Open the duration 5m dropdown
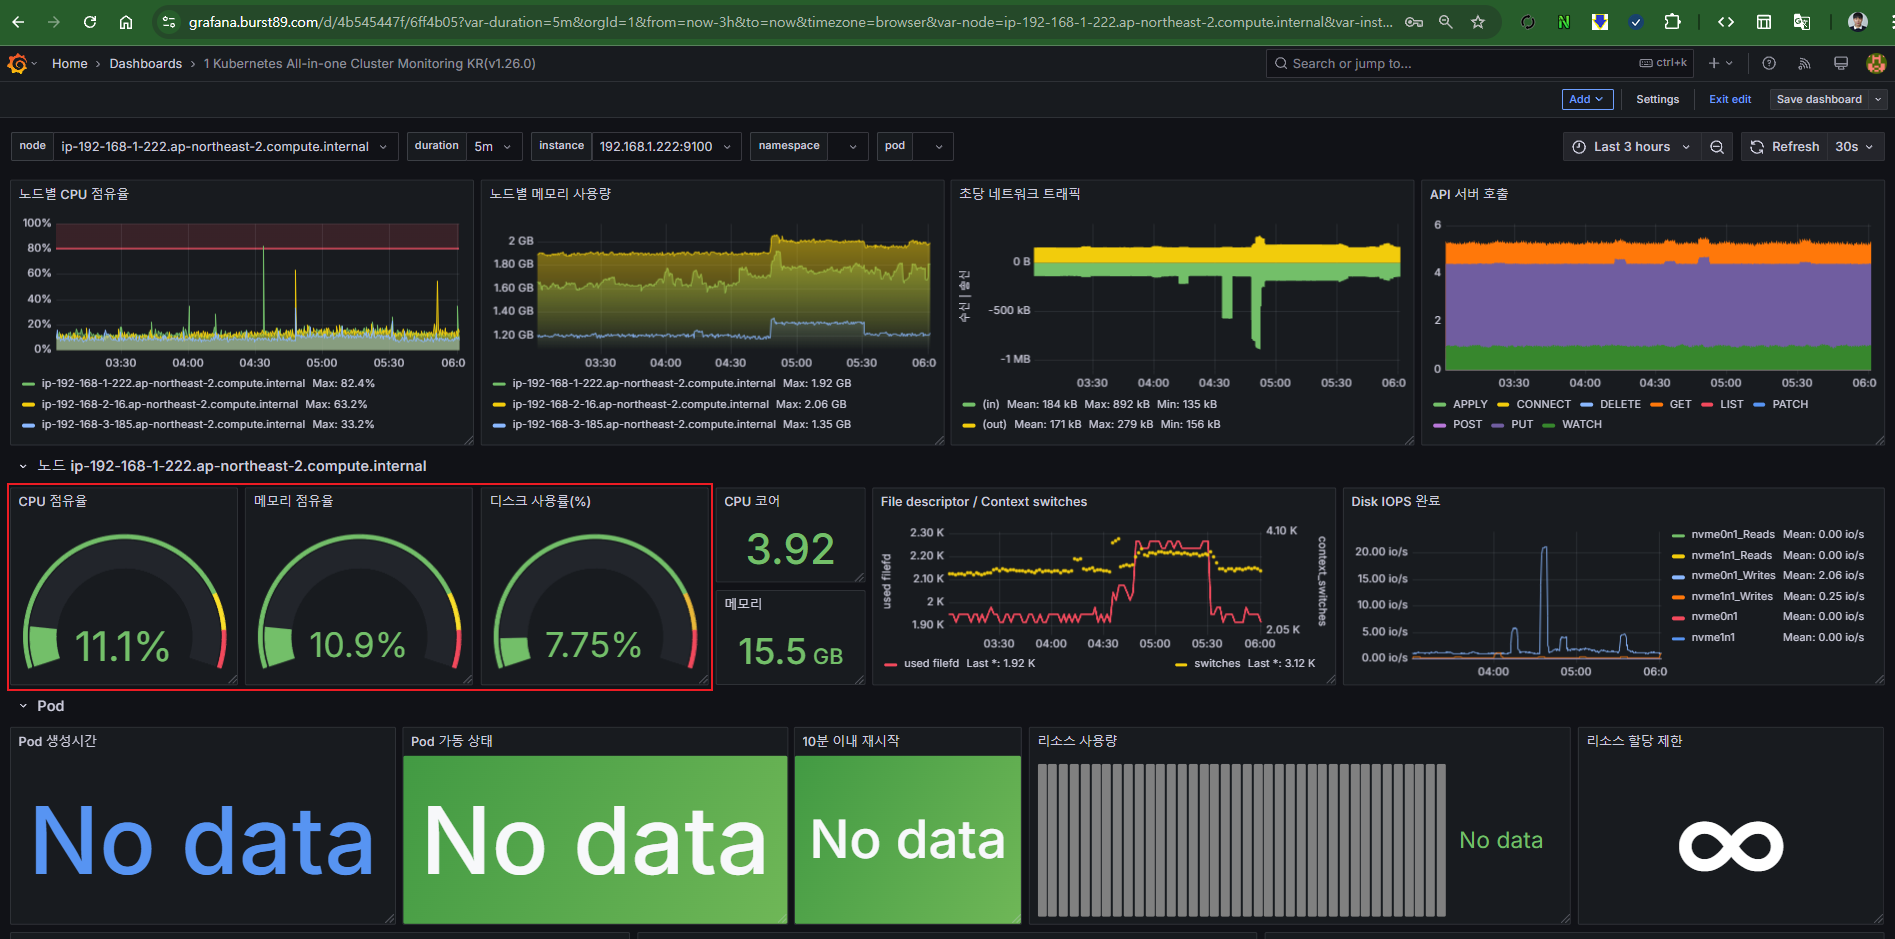The image size is (1895, 939). 494,147
